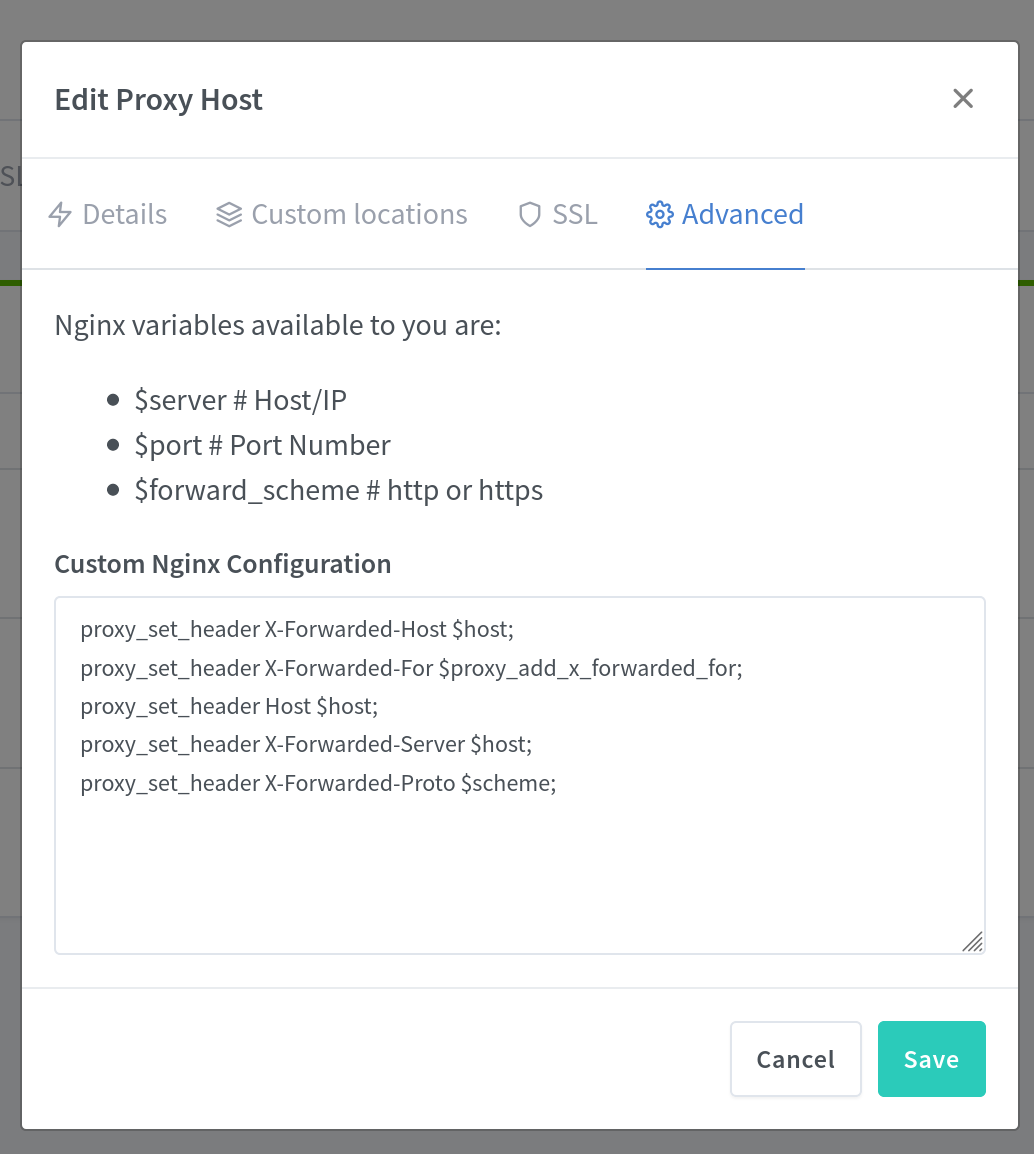Click the textarea resize handle
Screen dimensions: 1034x1154
coord(972,941)
